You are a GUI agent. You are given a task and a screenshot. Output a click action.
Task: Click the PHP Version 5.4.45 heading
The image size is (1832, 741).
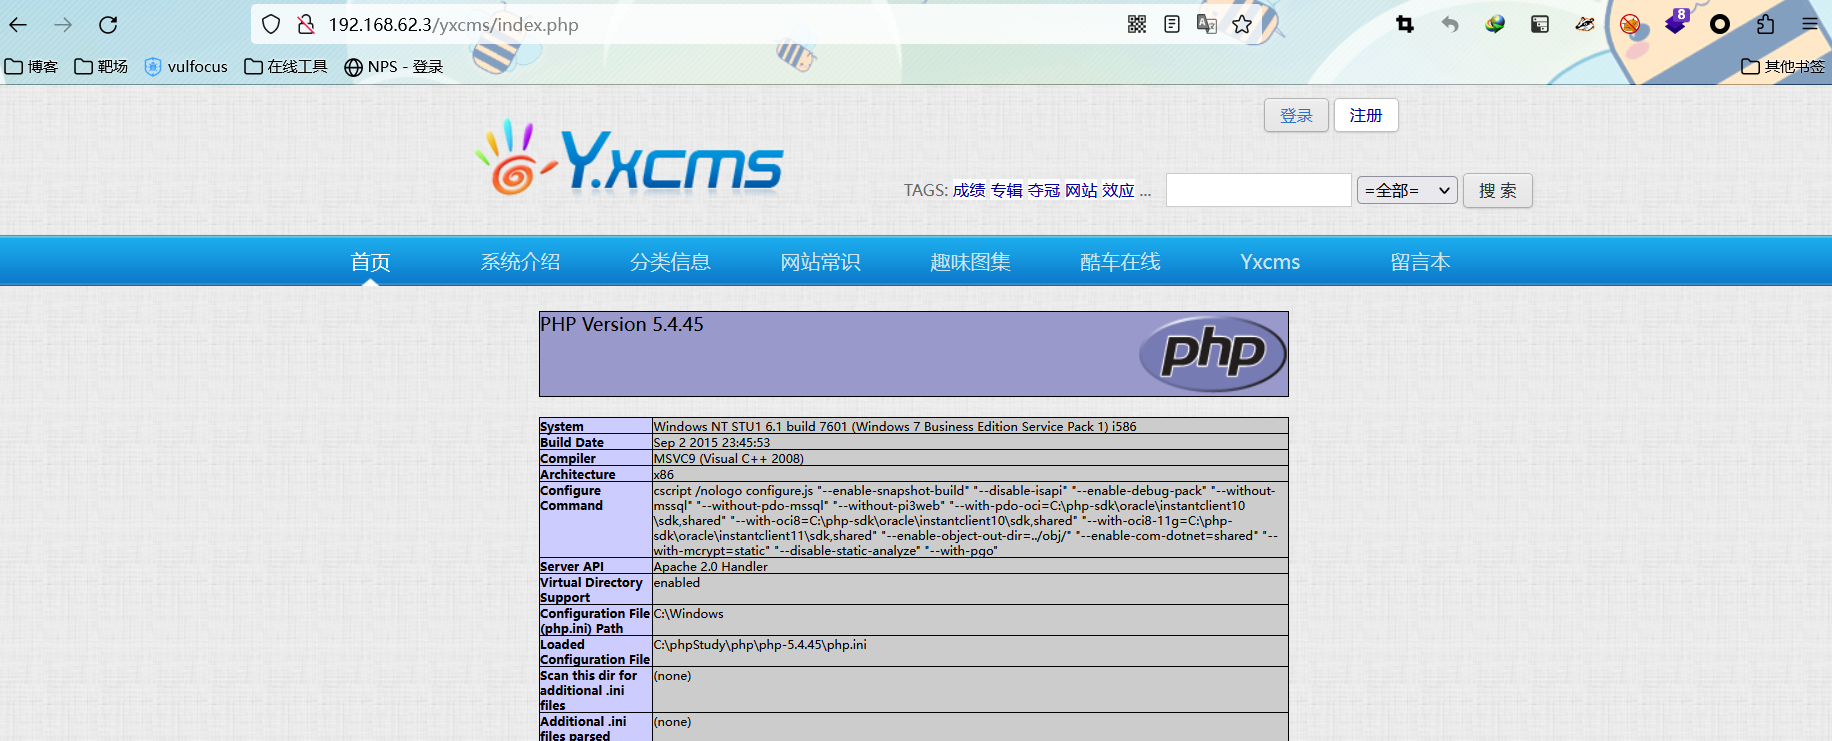[x=622, y=325]
